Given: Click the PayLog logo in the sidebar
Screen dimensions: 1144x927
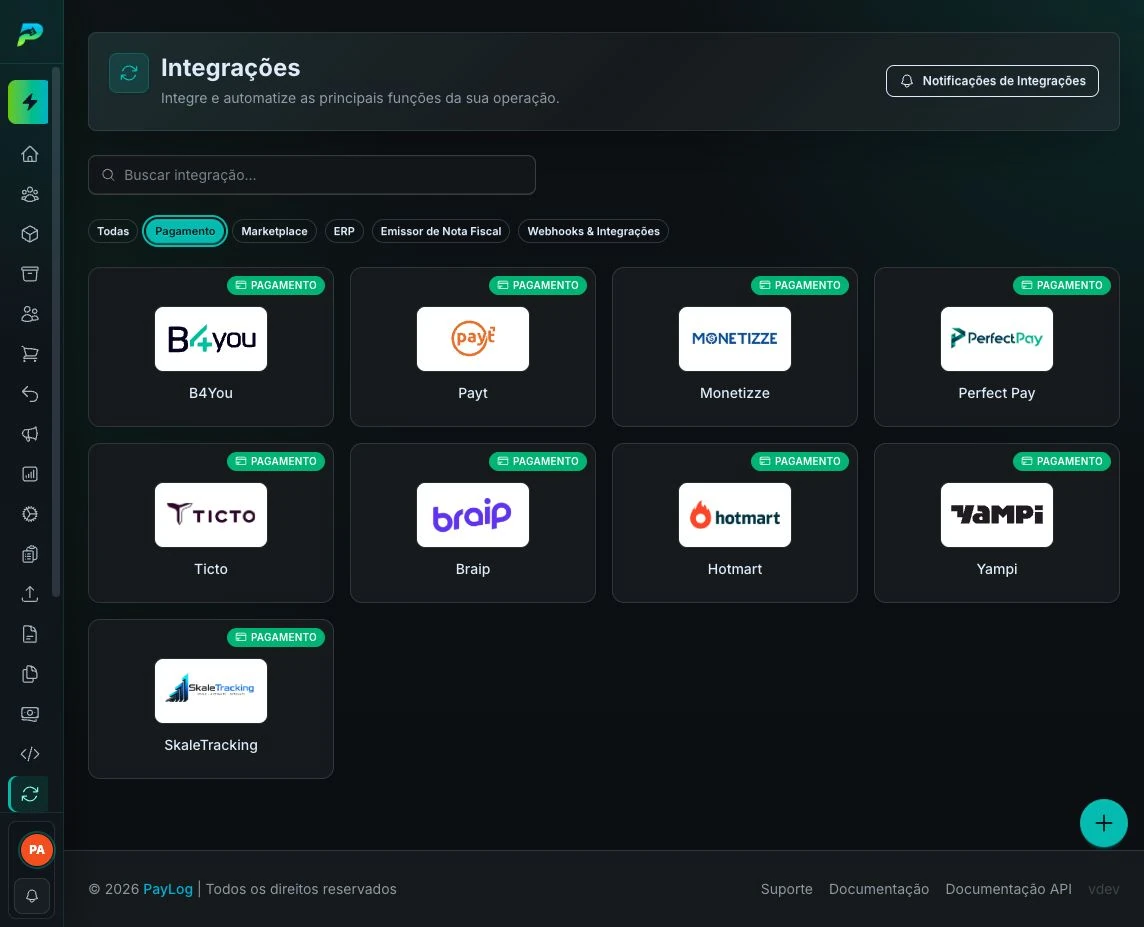Looking at the screenshot, I should point(30,34).
